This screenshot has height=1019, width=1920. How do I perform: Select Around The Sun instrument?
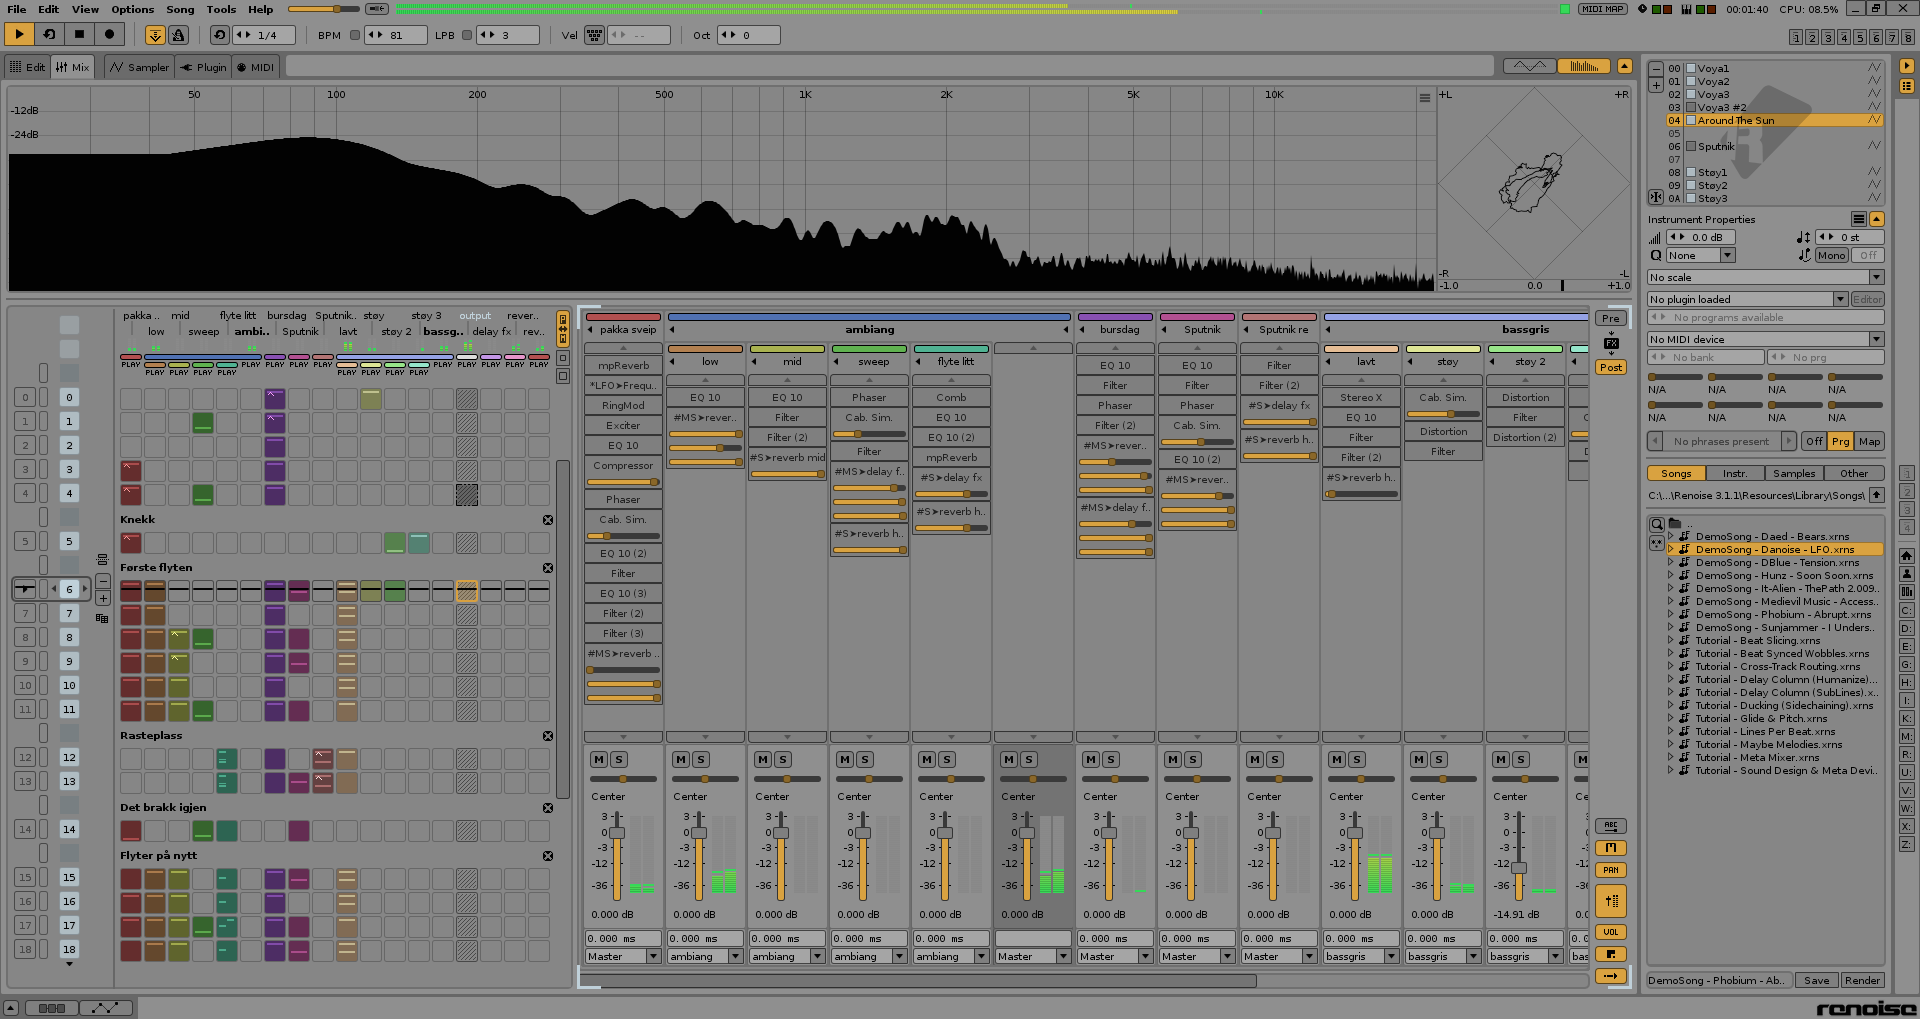pos(1774,121)
